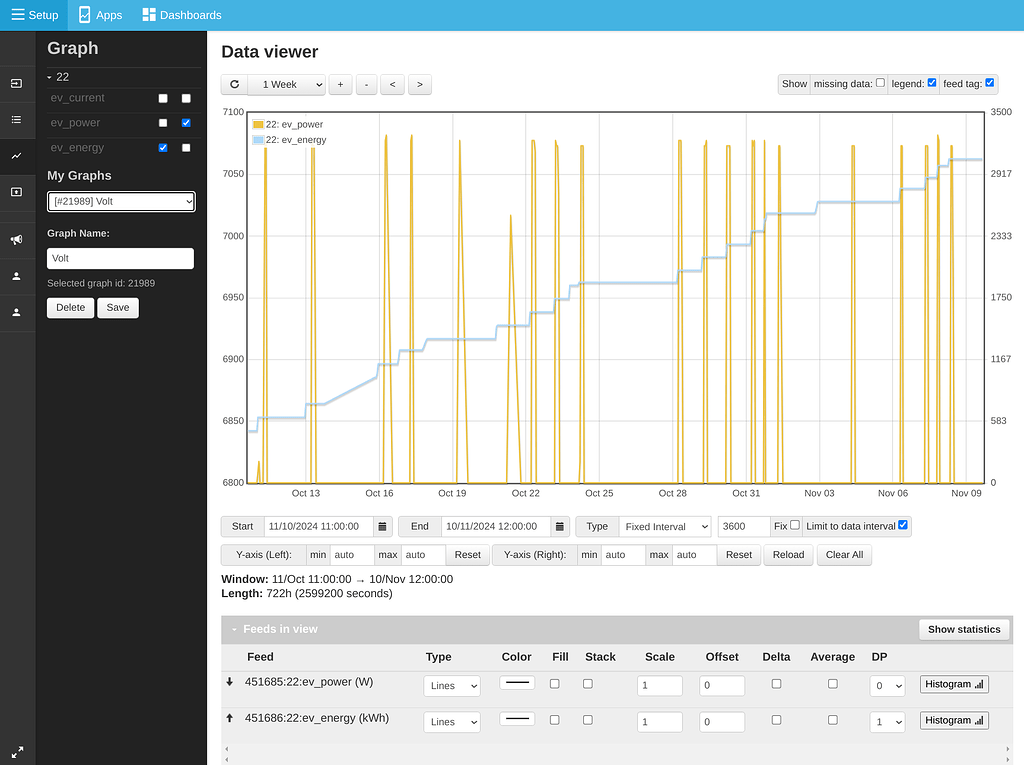Enable the missing data checkbox

880,83
